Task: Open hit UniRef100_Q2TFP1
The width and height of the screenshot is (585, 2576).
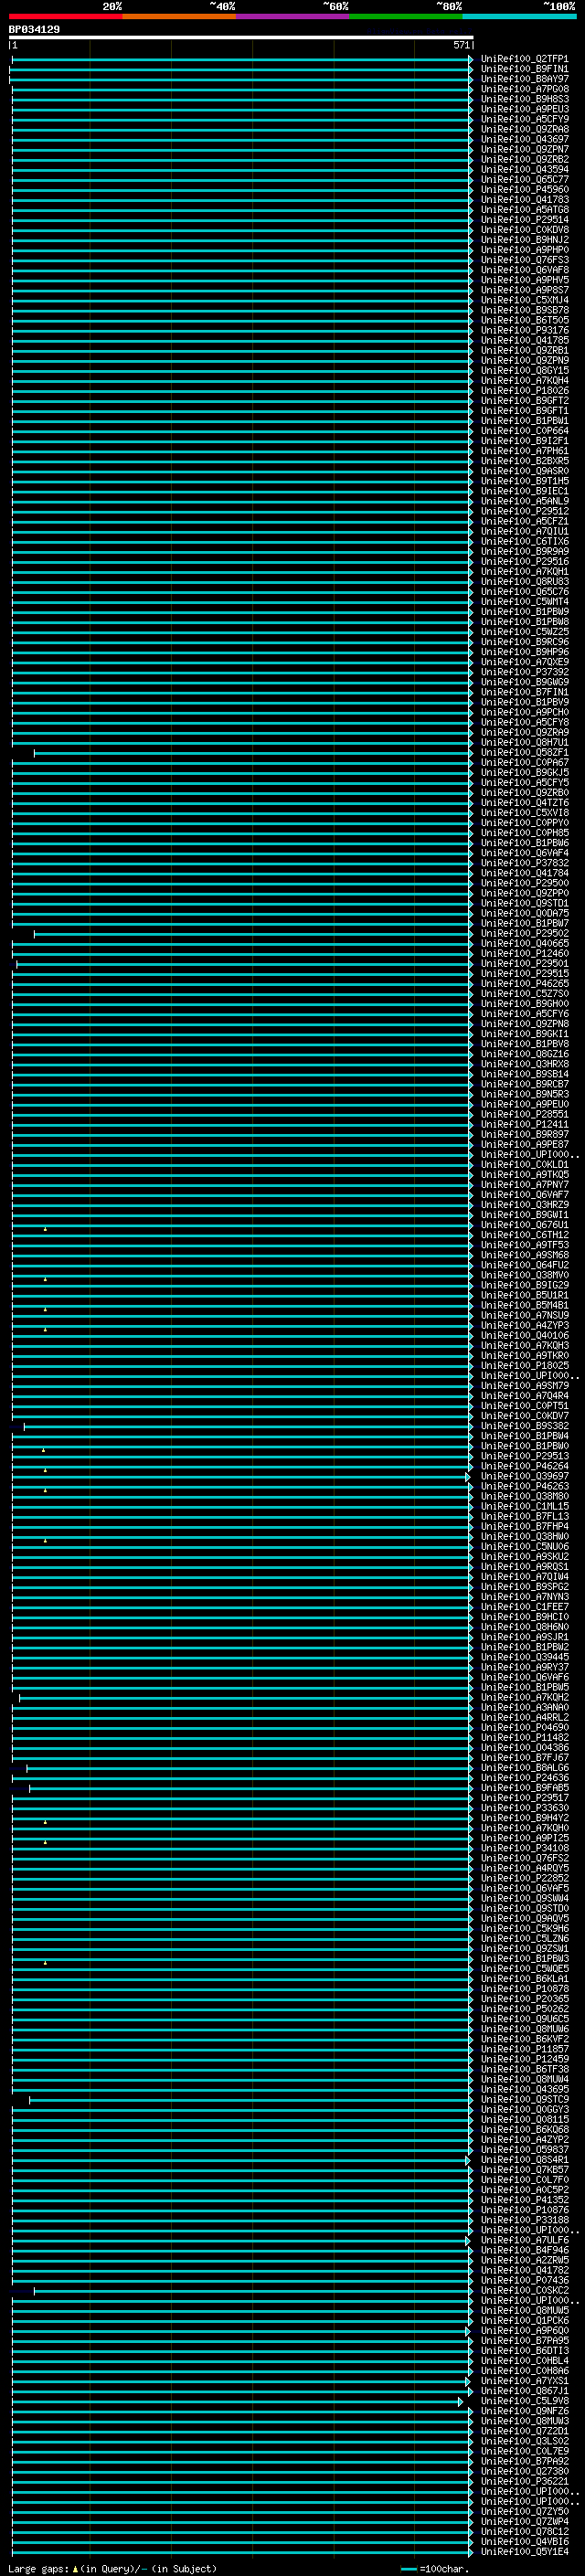Action: (524, 59)
